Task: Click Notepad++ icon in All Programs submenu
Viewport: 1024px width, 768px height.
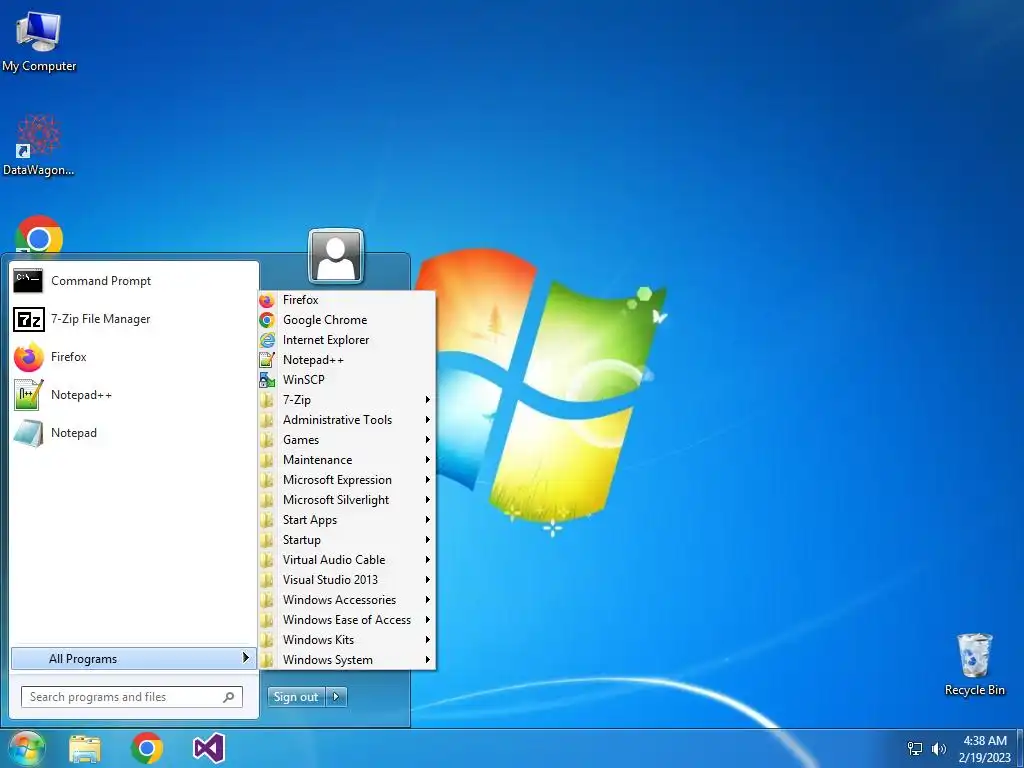Action: pyautogui.click(x=266, y=360)
